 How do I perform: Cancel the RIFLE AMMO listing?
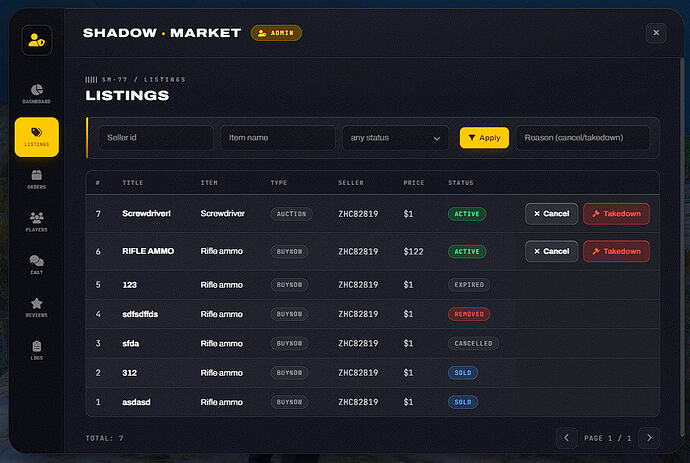[551, 251]
